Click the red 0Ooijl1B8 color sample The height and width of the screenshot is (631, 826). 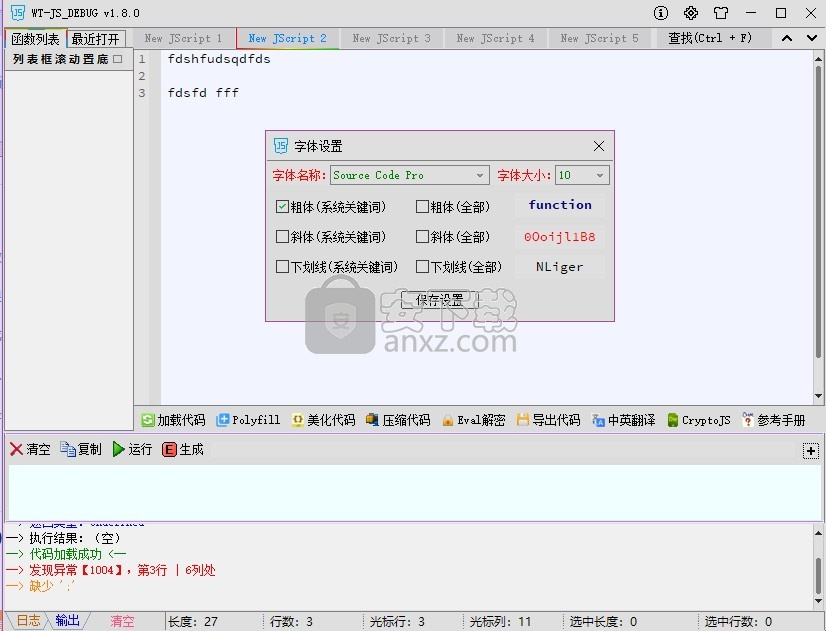pyautogui.click(x=560, y=236)
